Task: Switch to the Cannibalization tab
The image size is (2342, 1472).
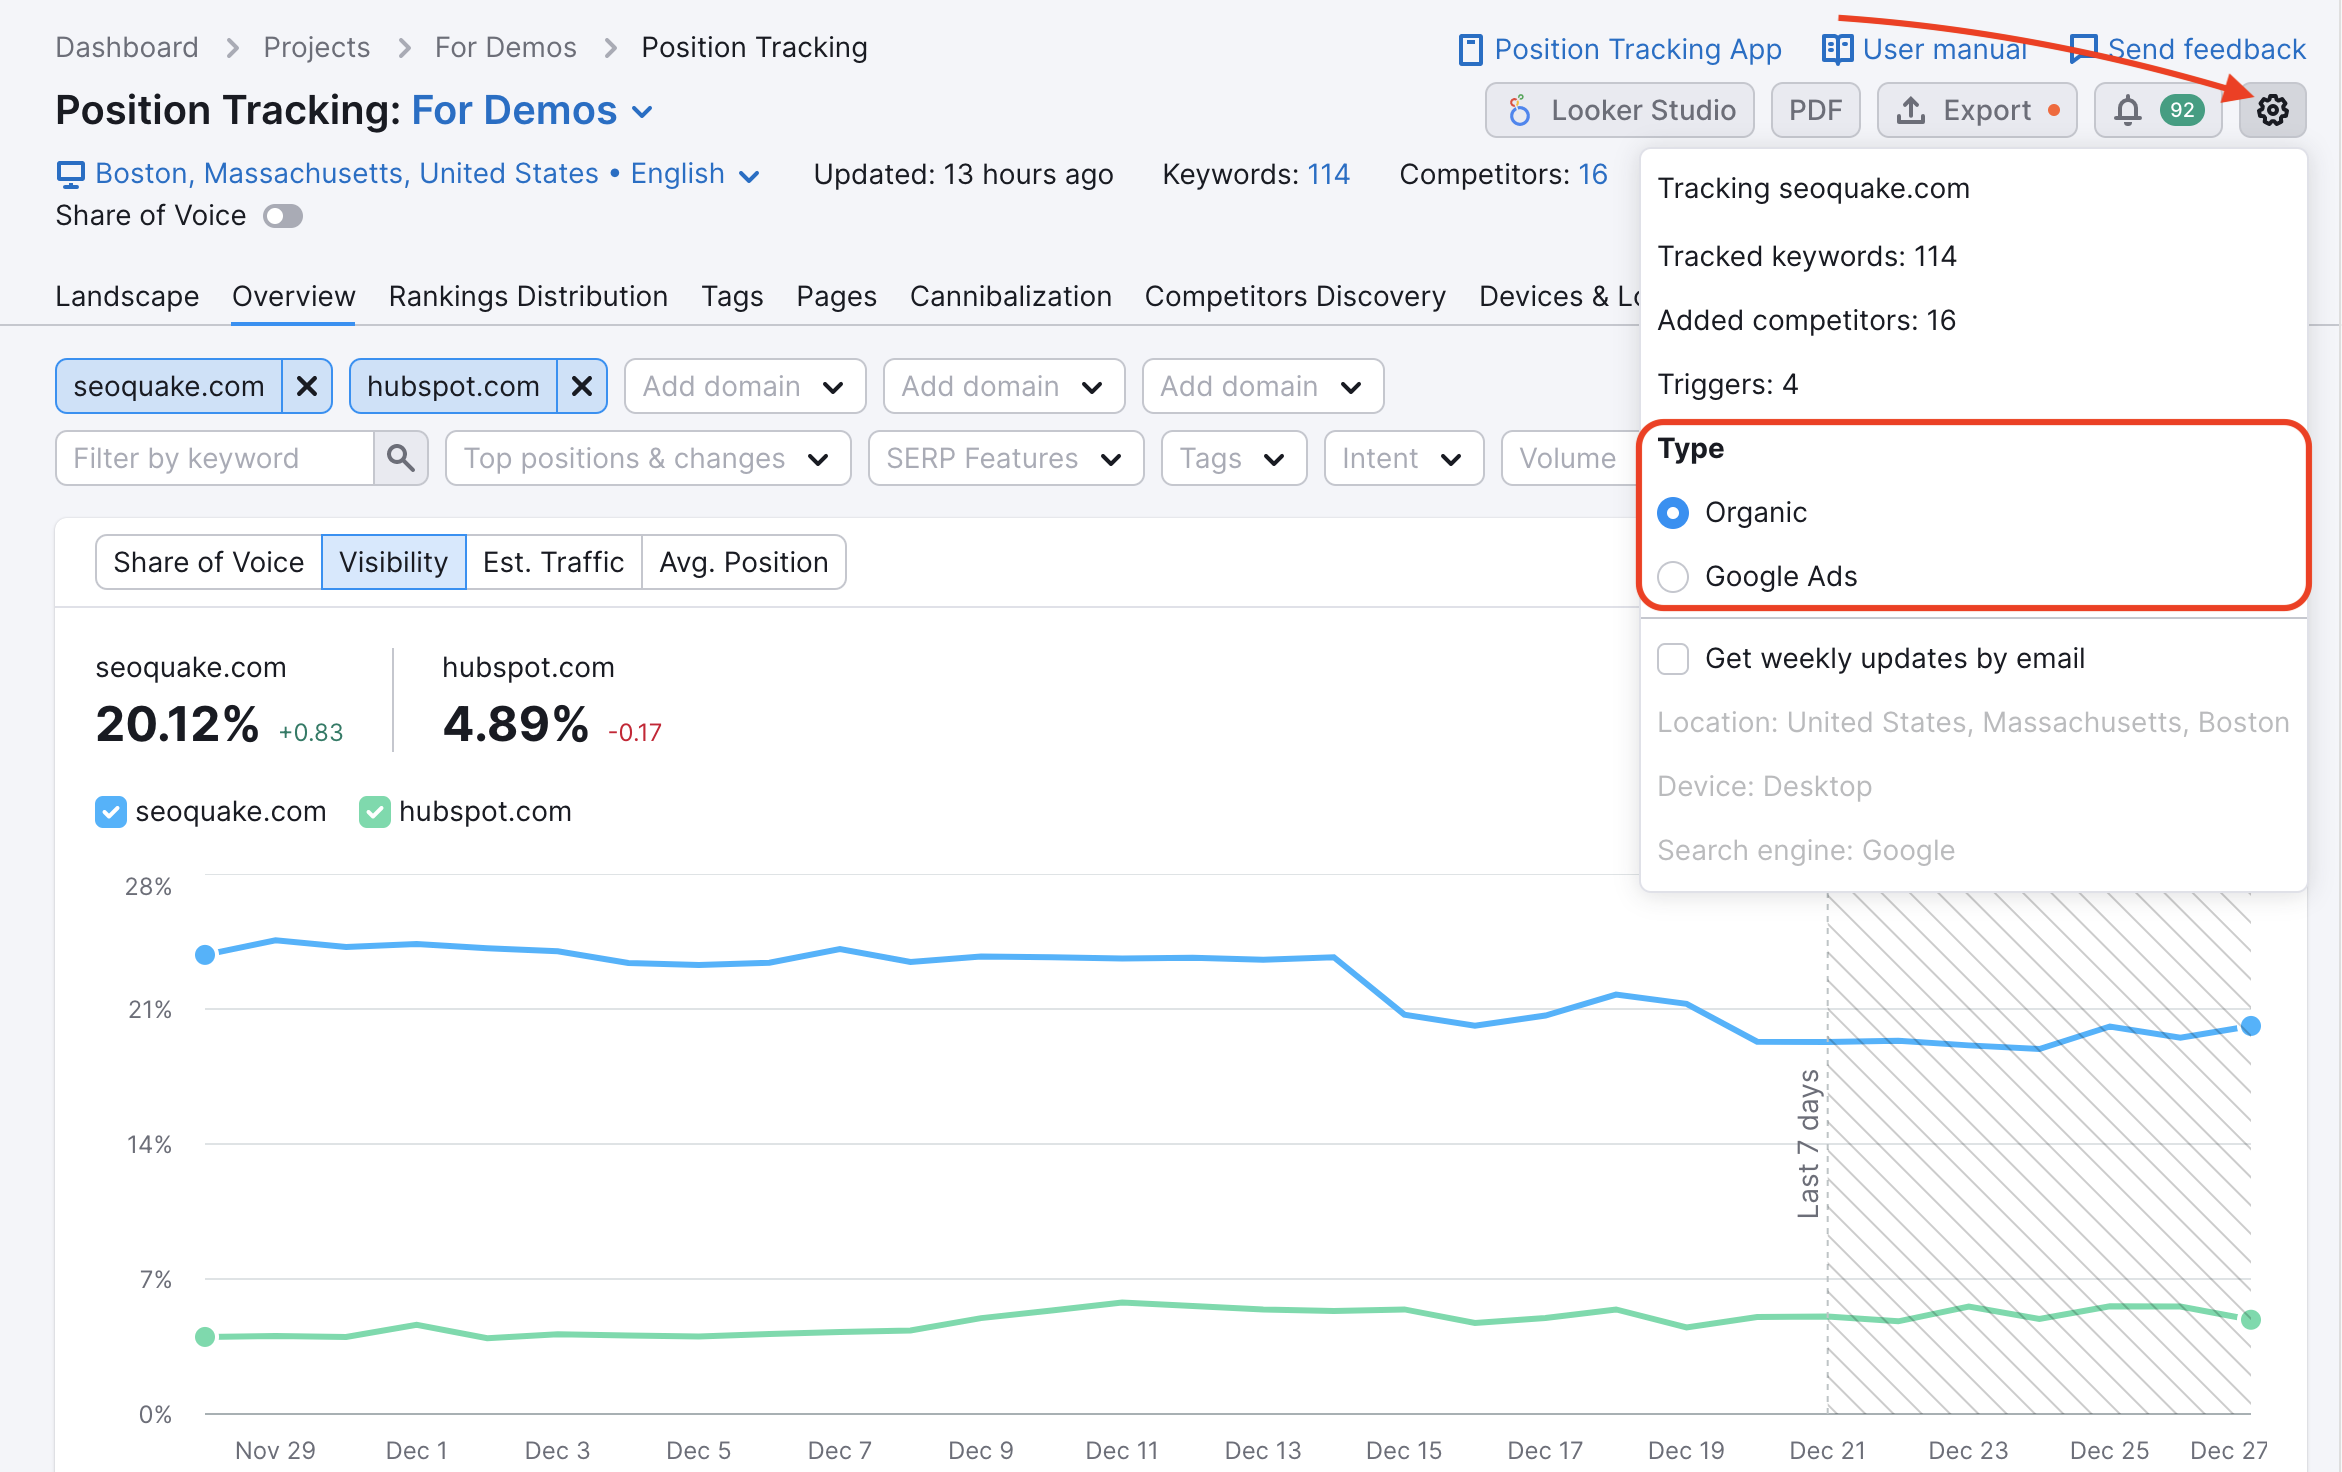Action: (x=1010, y=296)
